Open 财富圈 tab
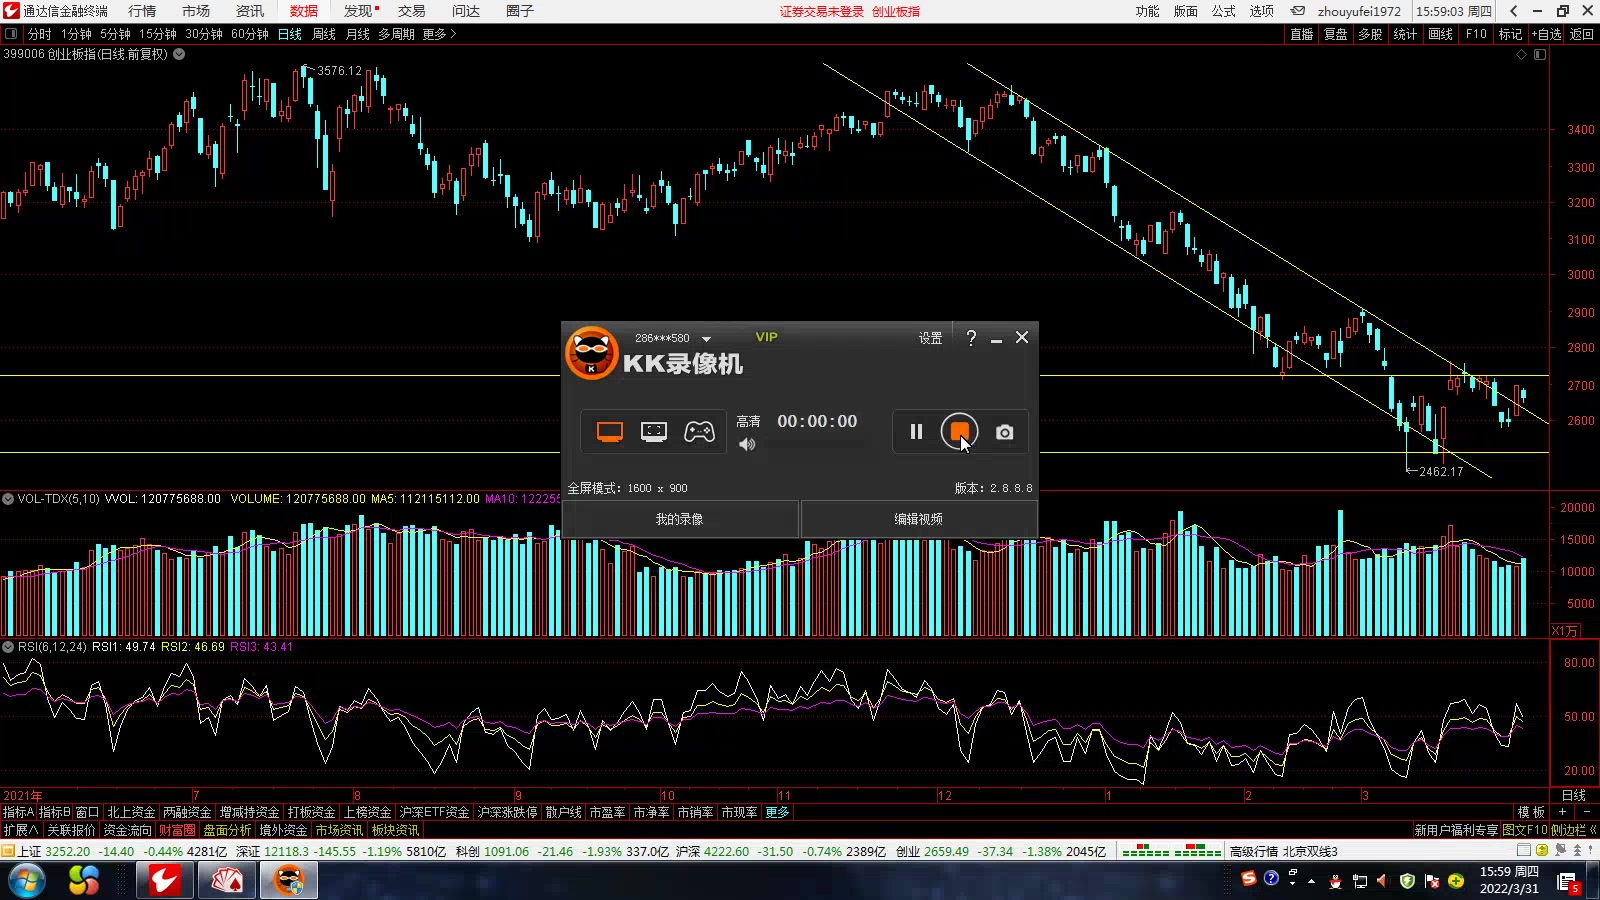 tap(177, 830)
